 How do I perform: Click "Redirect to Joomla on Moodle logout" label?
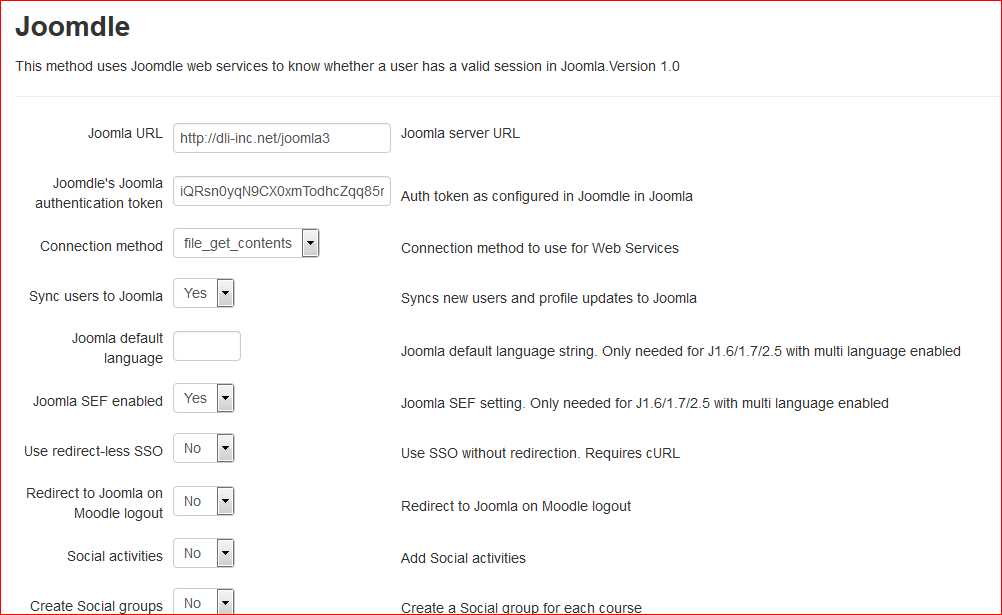[95, 503]
